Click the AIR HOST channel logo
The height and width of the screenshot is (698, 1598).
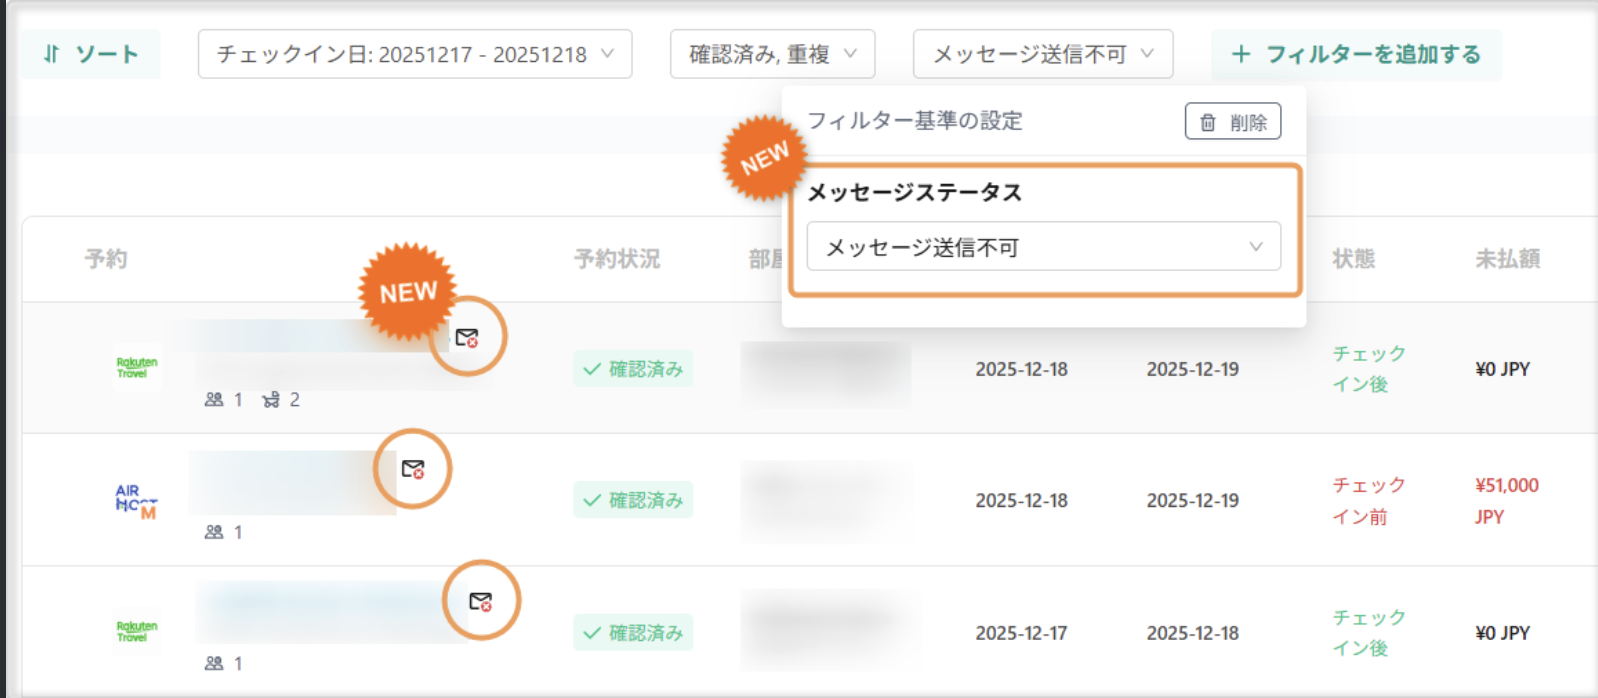[136, 501]
